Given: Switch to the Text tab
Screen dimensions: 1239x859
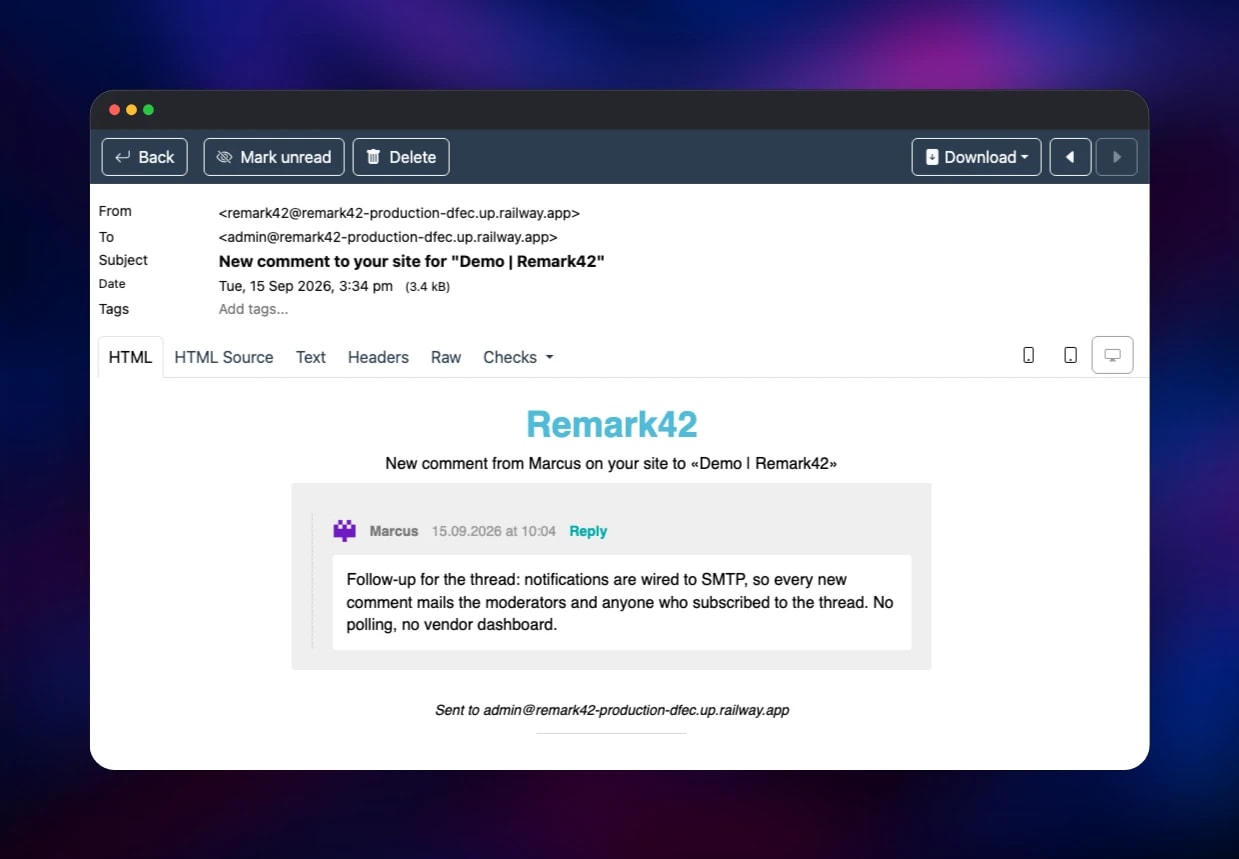Looking at the screenshot, I should click(311, 357).
